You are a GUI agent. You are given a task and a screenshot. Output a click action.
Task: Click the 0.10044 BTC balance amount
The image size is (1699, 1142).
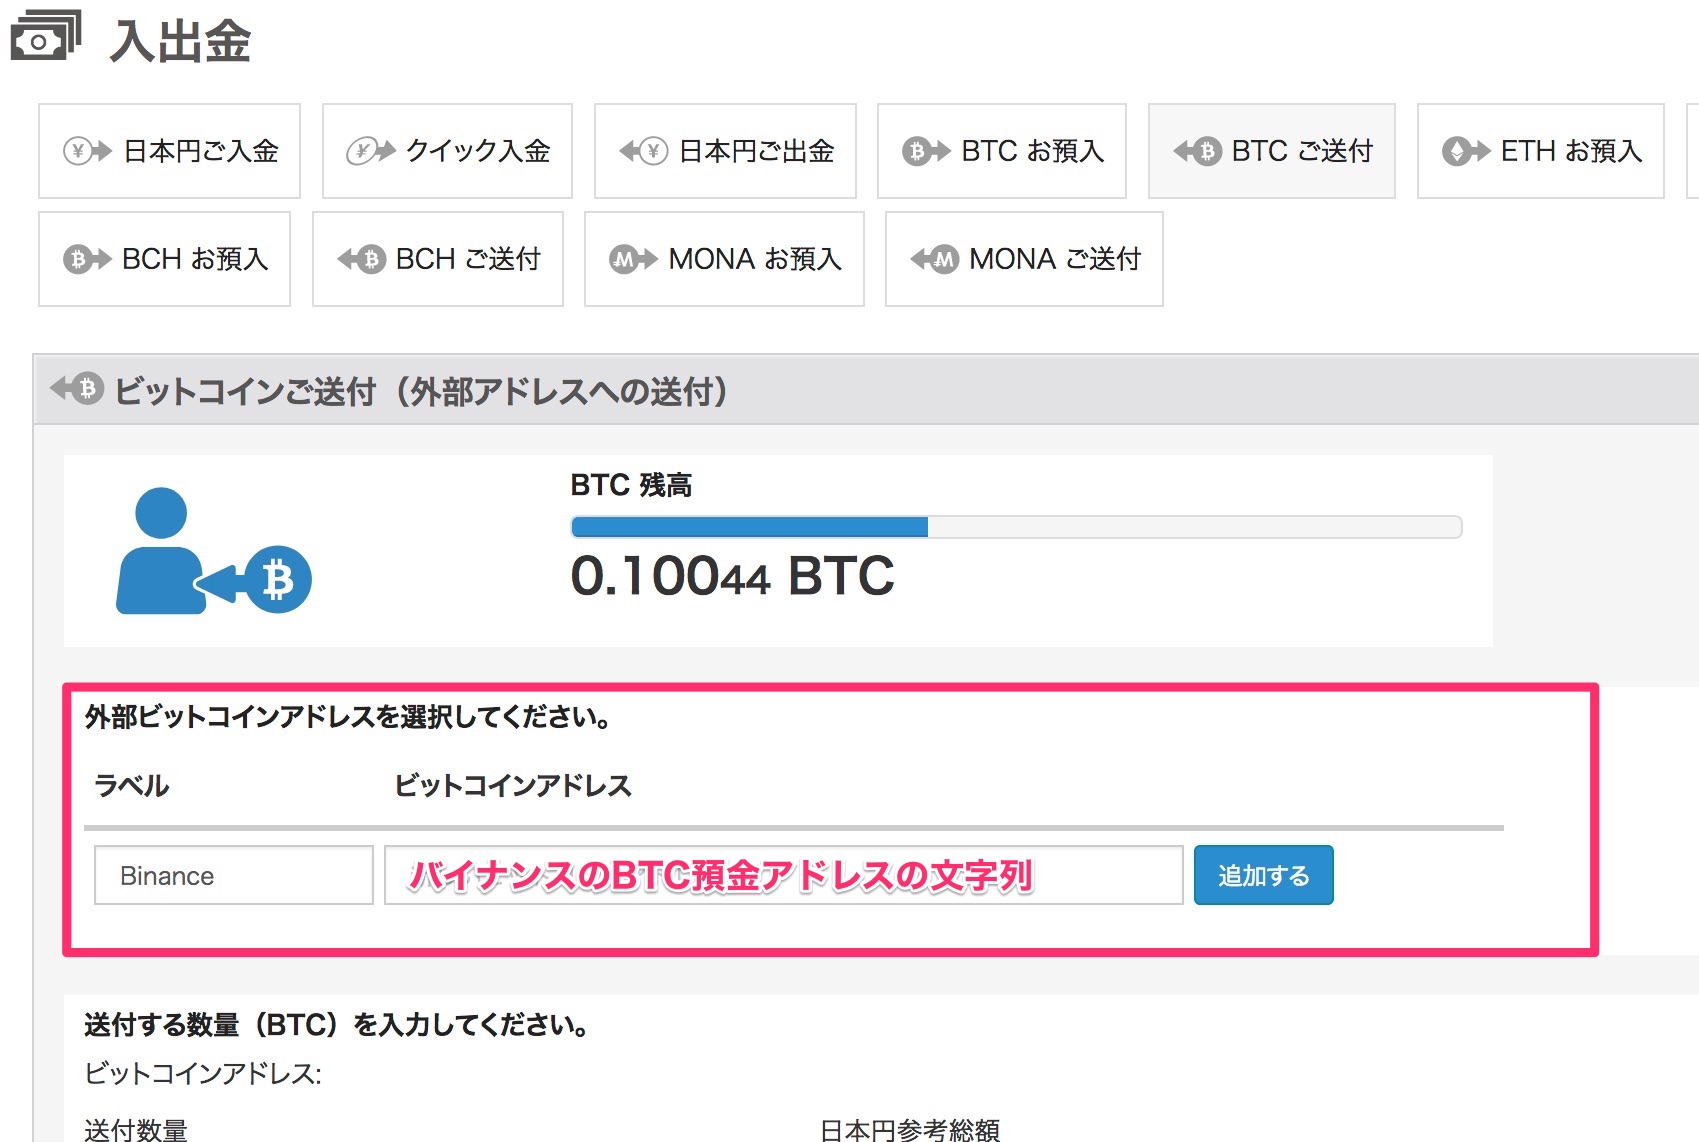click(x=732, y=577)
